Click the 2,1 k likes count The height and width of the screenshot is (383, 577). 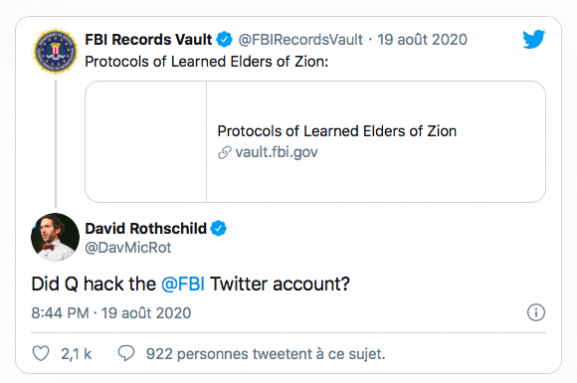76,354
